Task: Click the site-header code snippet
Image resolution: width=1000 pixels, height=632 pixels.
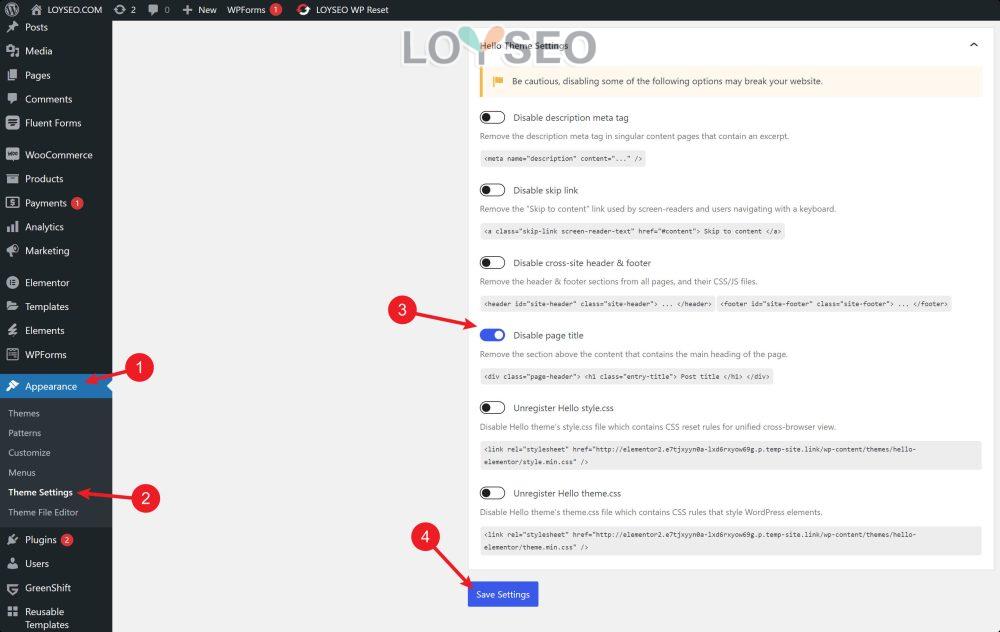Action: coord(598,304)
